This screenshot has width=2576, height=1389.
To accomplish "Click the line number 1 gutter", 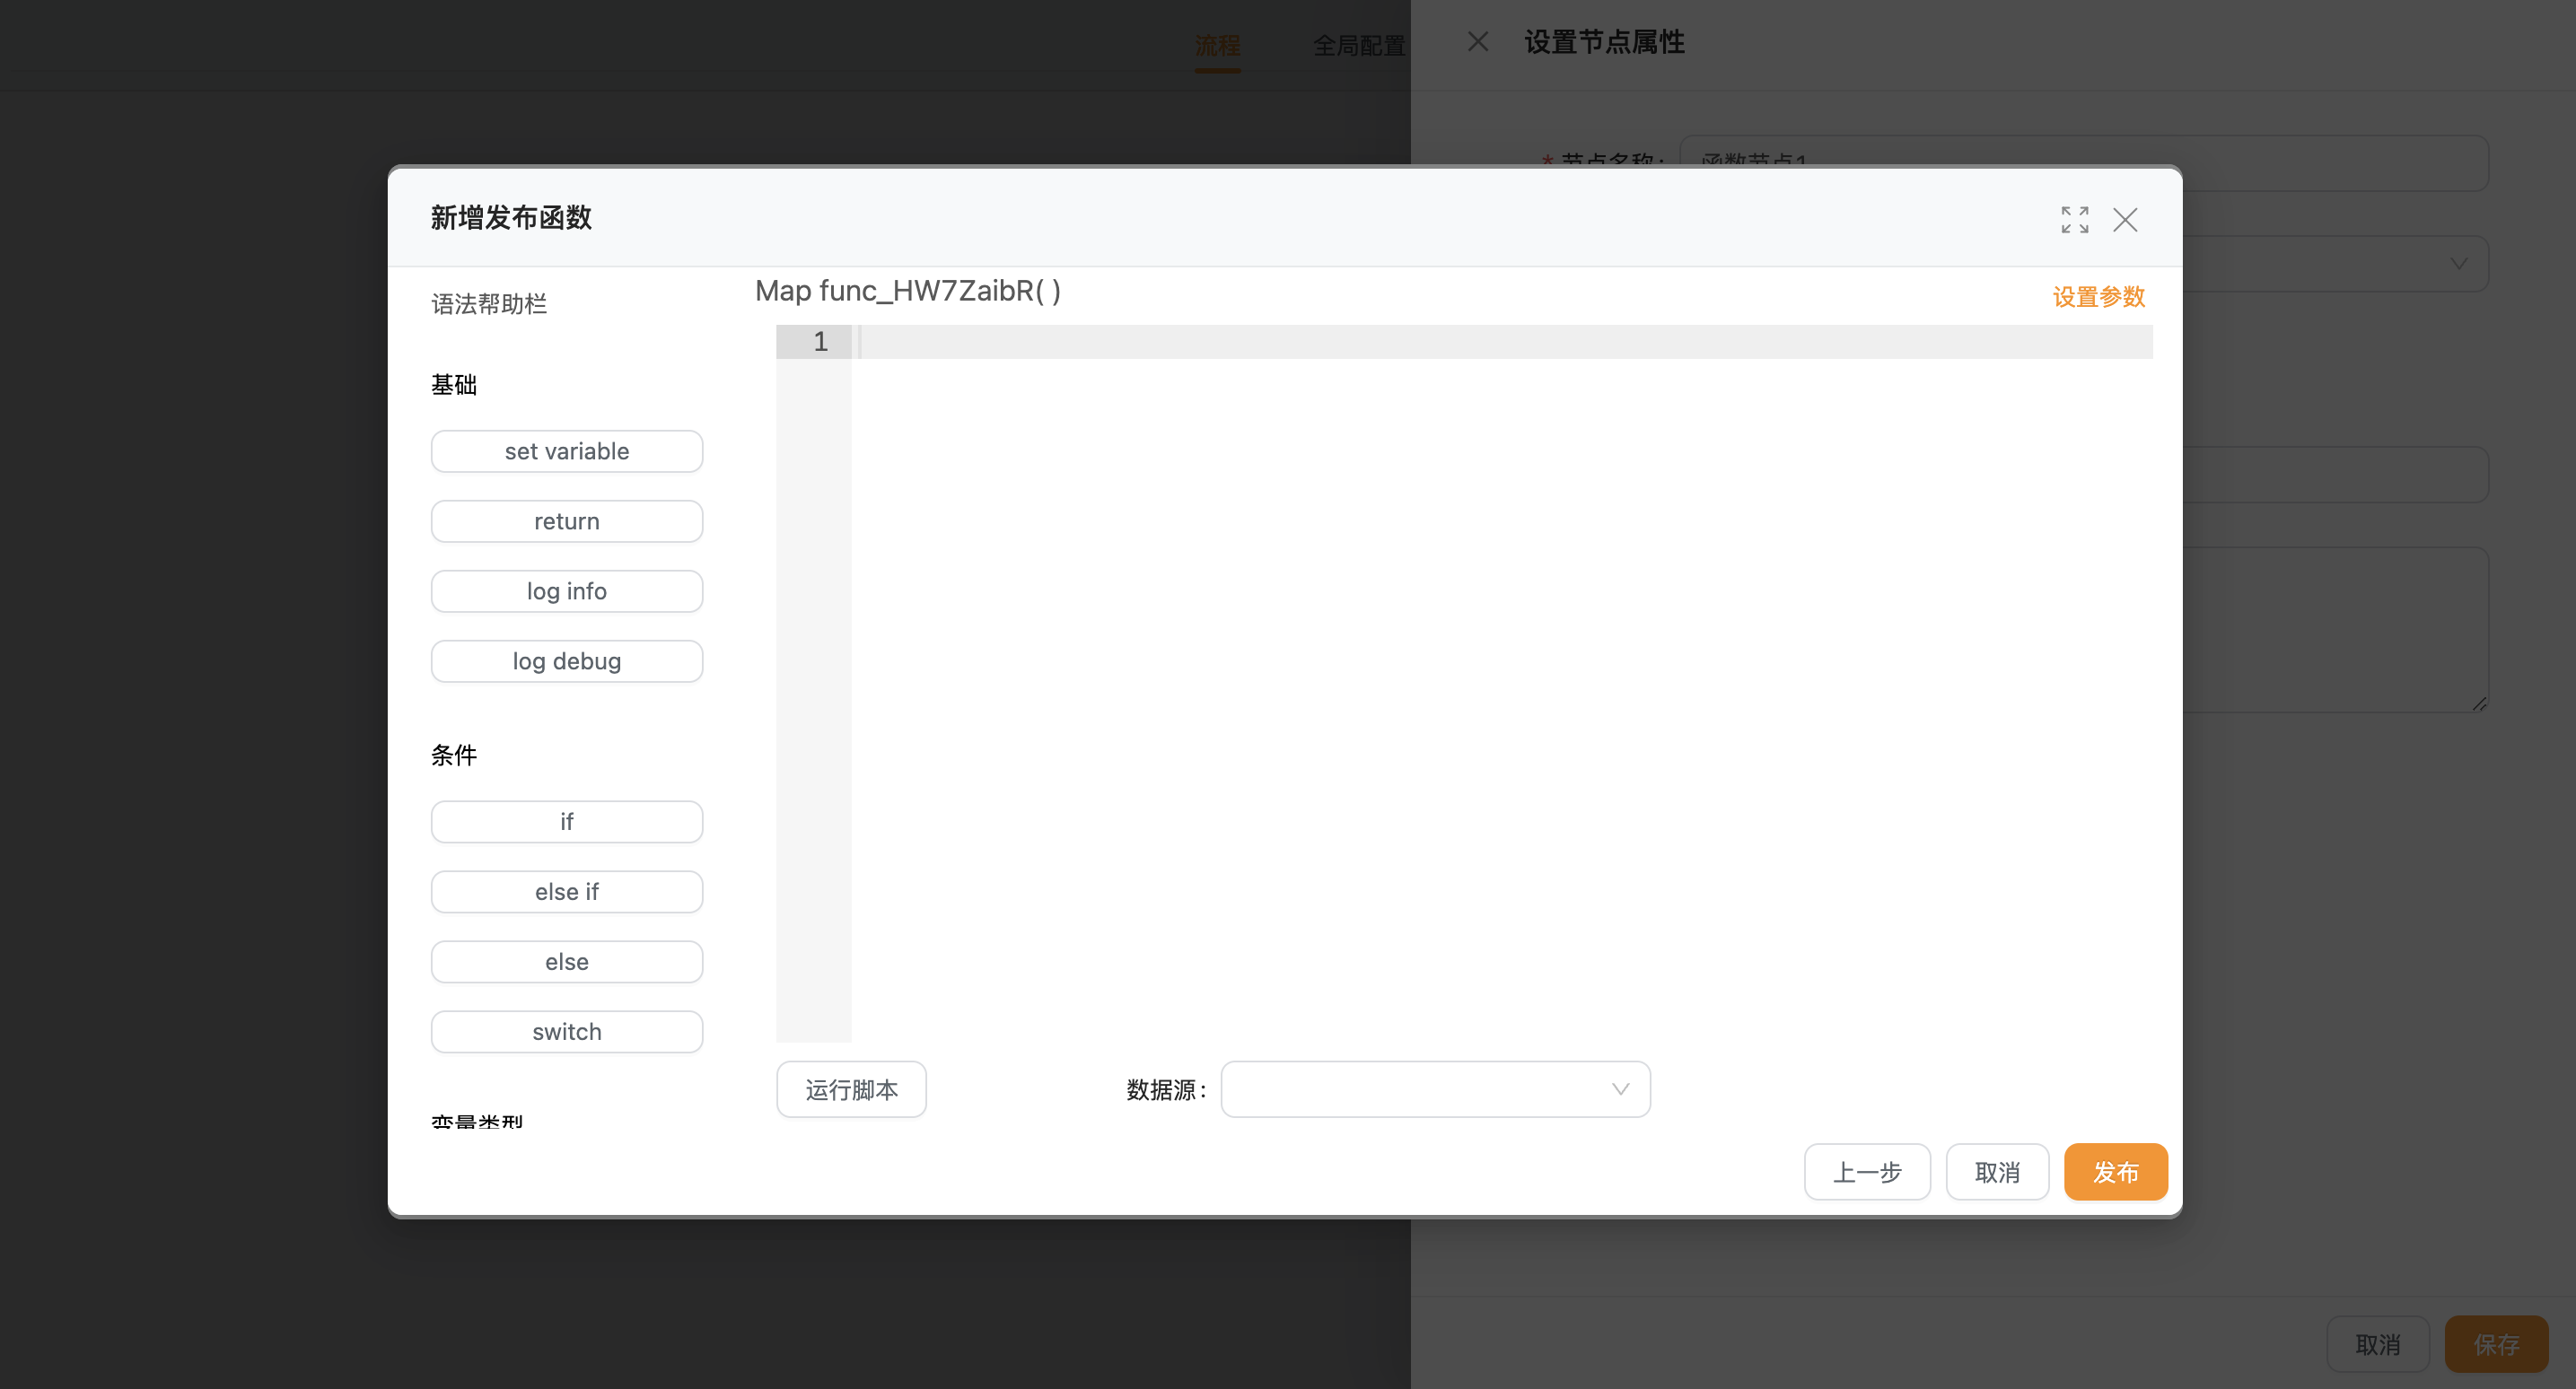I will tap(814, 342).
